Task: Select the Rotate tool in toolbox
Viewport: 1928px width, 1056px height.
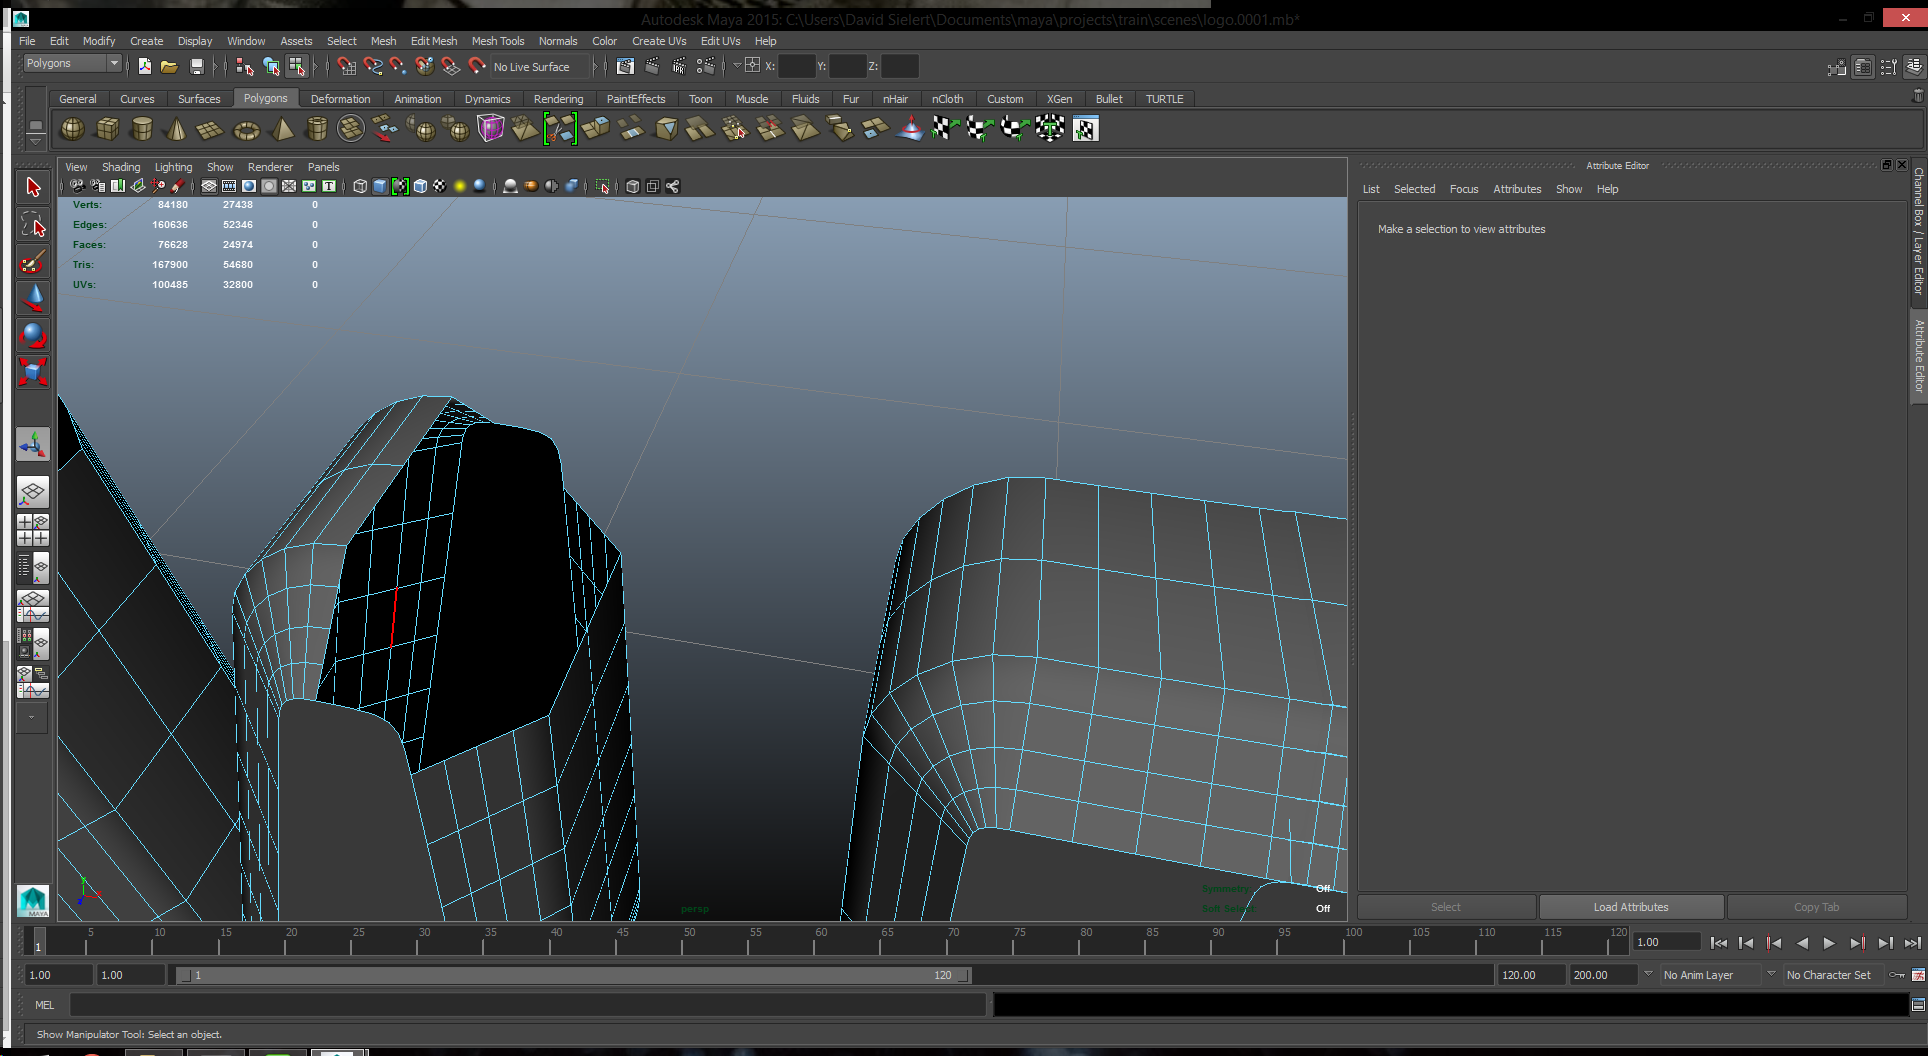Action: click(33, 335)
